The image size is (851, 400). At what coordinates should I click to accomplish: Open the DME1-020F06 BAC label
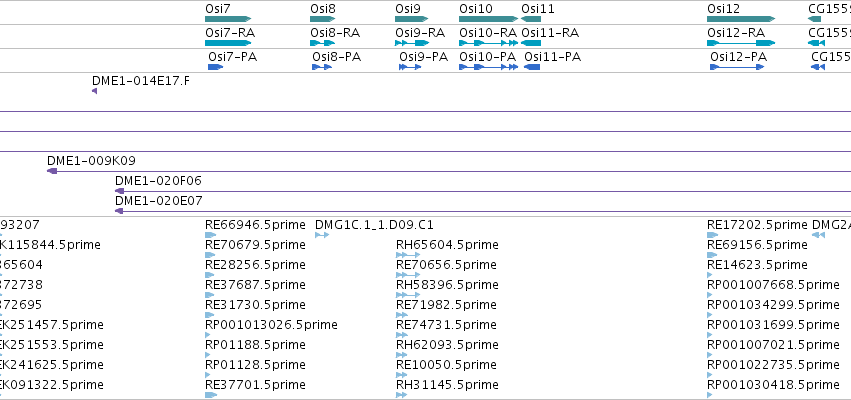[x=158, y=181]
